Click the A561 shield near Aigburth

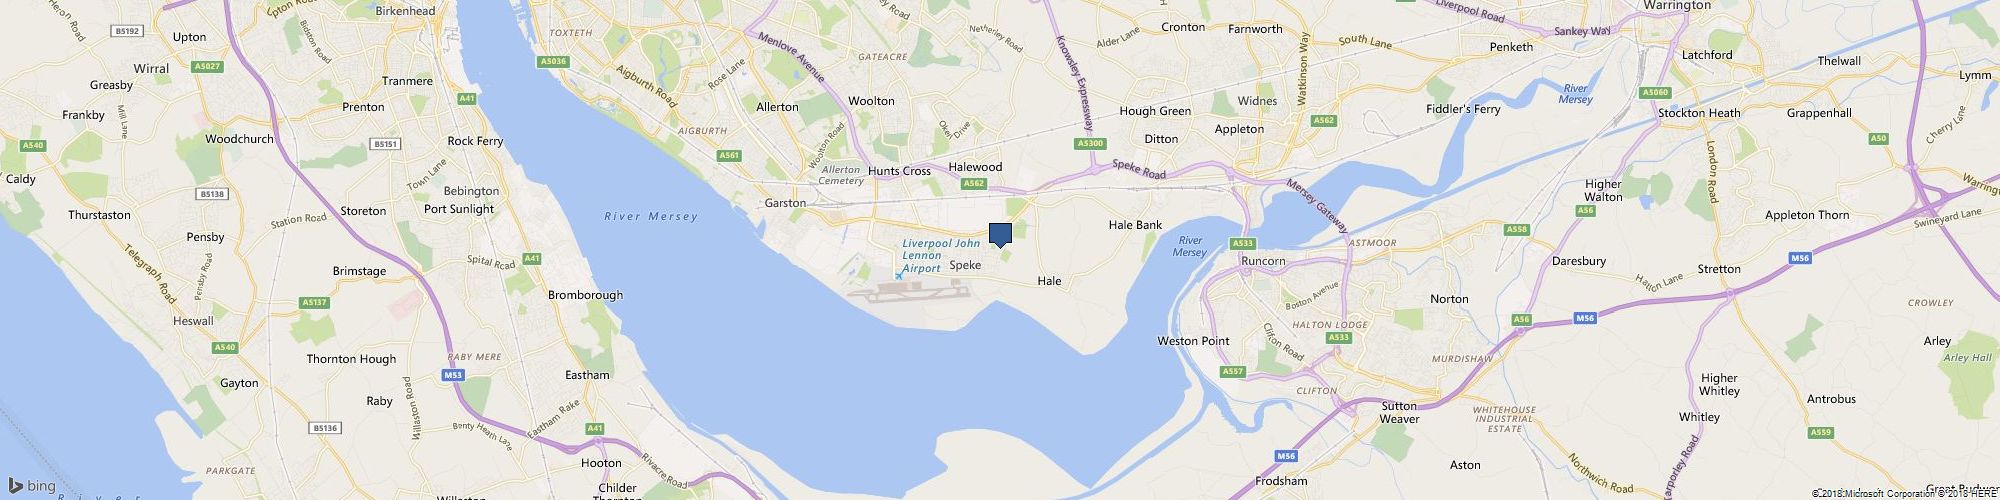pyautogui.click(x=730, y=155)
